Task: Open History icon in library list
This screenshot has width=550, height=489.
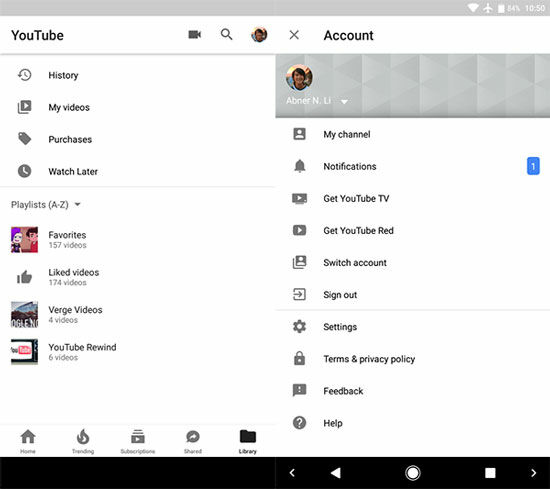Action: point(25,75)
